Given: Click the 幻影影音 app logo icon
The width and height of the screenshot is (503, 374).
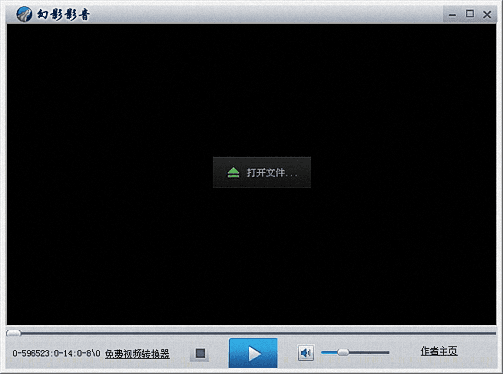Looking at the screenshot, I should click(x=24, y=14).
